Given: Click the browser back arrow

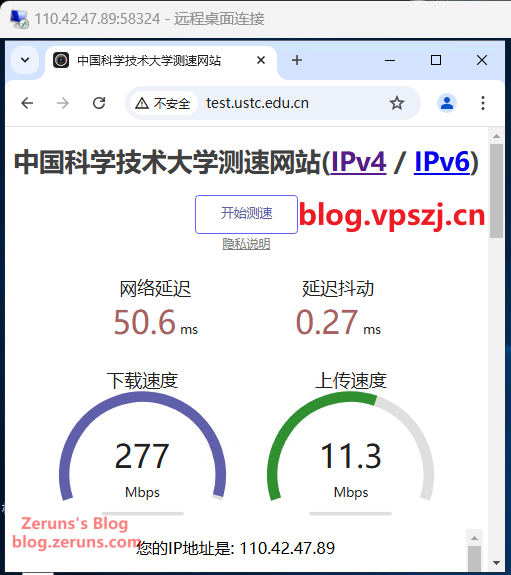Looking at the screenshot, I should point(27,103).
